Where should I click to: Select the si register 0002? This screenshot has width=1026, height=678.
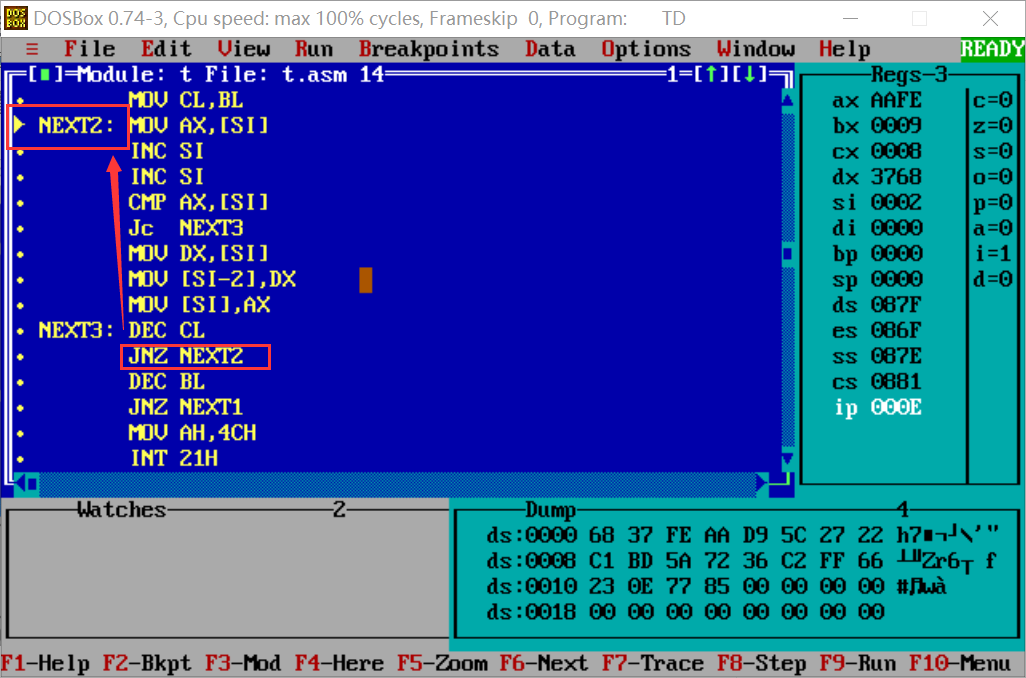(877, 202)
